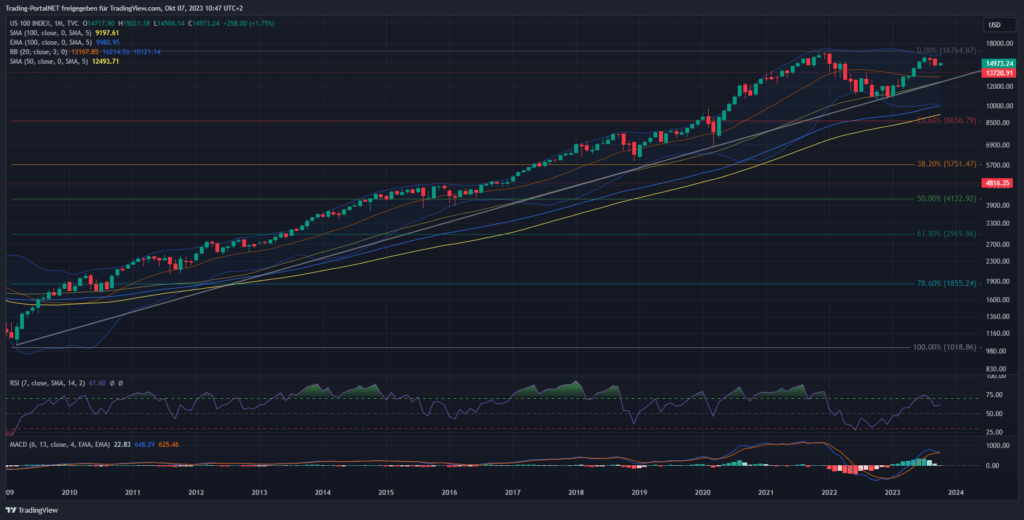This screenshot has height=520, width=1024.
Task: Select the 100.00% Fibonacci level label
Action: 945,347
